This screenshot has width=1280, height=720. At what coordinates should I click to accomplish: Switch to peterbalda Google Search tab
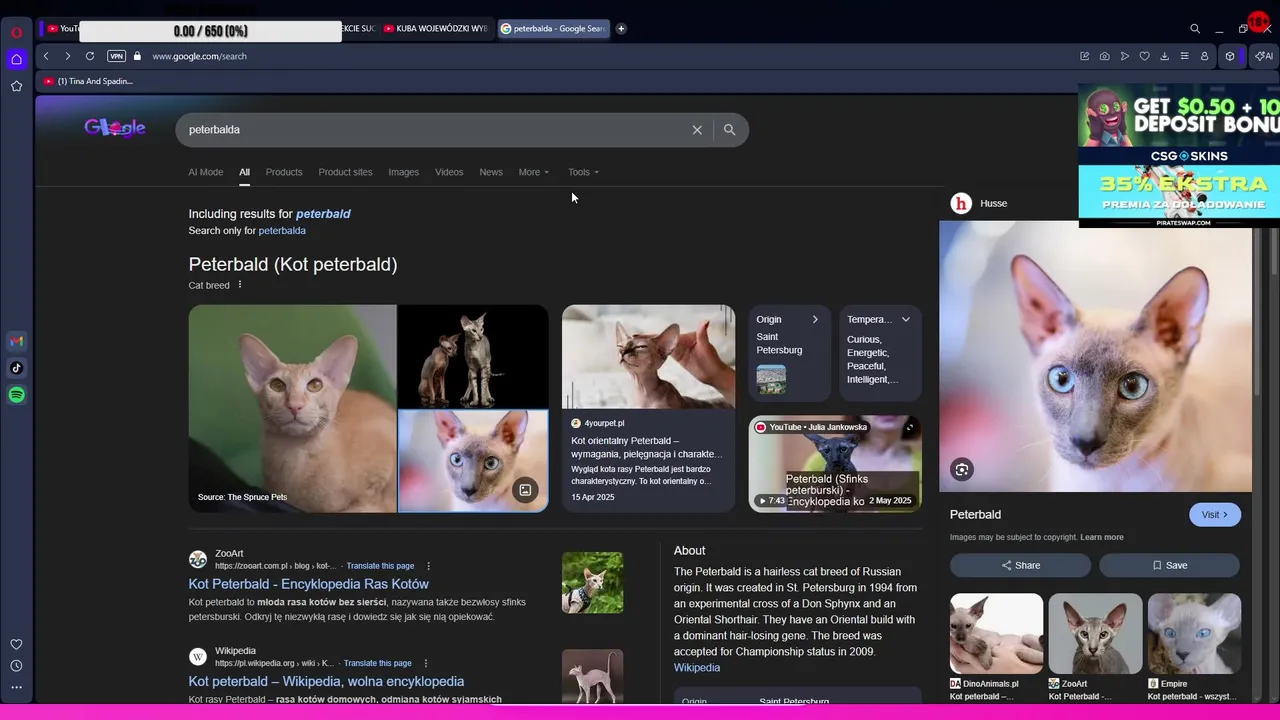[553, 29]
